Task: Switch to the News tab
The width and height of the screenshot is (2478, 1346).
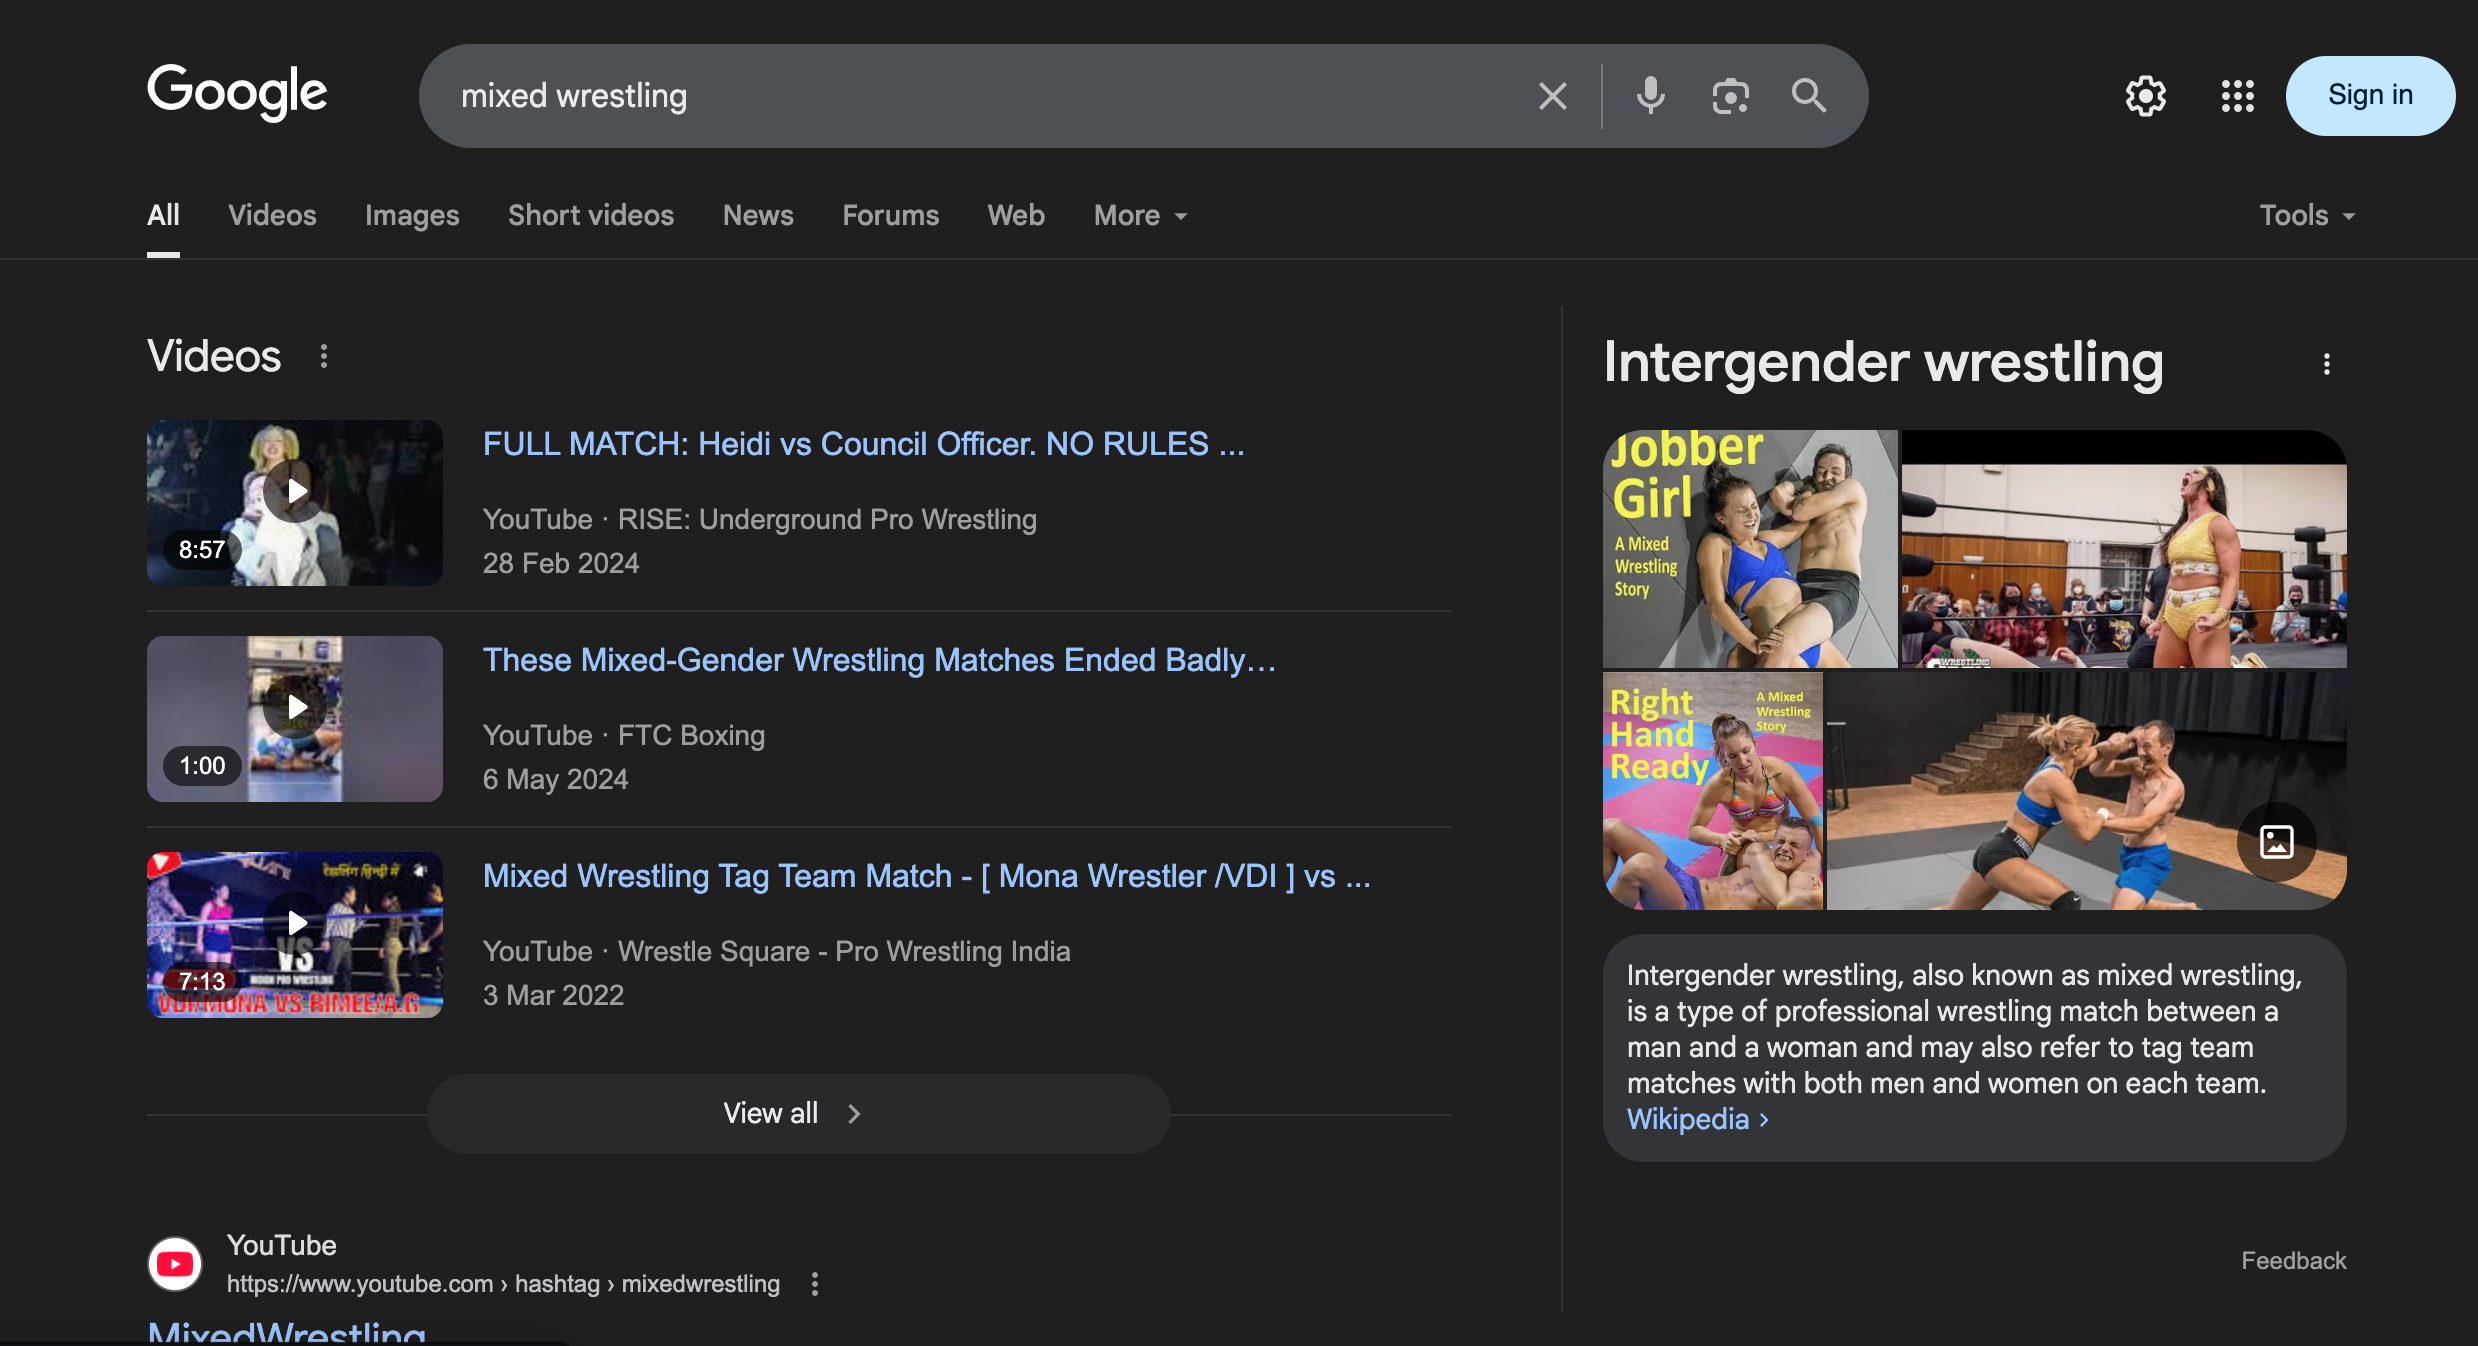Action: pos(758,216)
